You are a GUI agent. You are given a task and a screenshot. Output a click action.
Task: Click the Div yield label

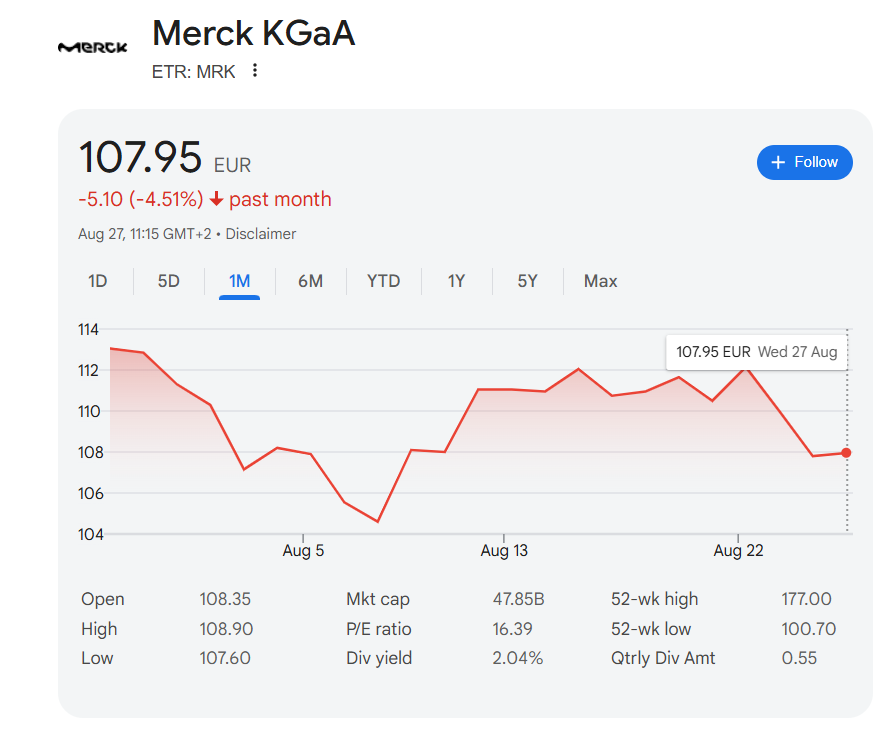coord(379,658)
